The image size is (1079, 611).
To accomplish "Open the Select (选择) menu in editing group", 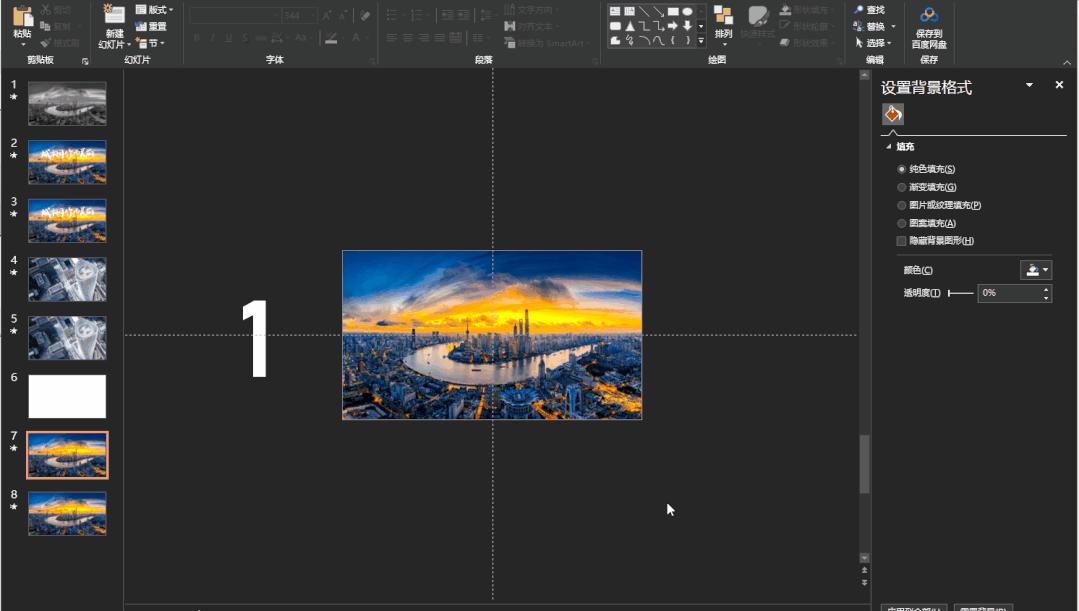I will click(875, 43).
